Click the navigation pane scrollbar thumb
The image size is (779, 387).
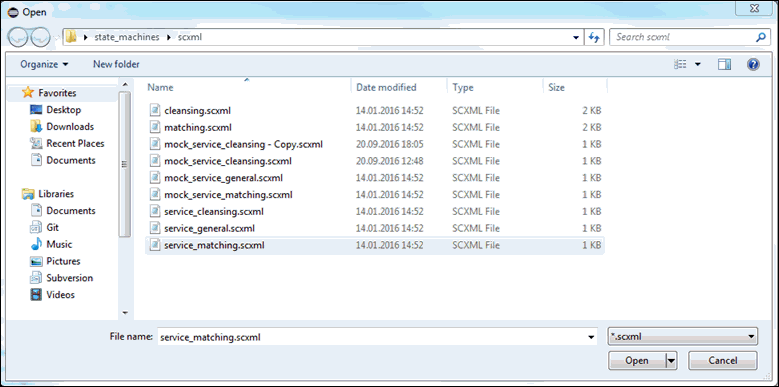pos(125,164)
